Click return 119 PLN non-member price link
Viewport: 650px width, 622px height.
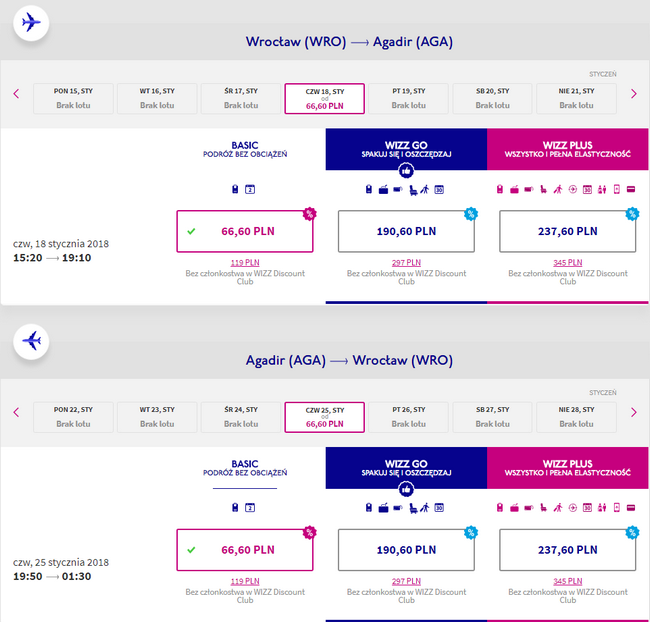click(x=245, y=581)
